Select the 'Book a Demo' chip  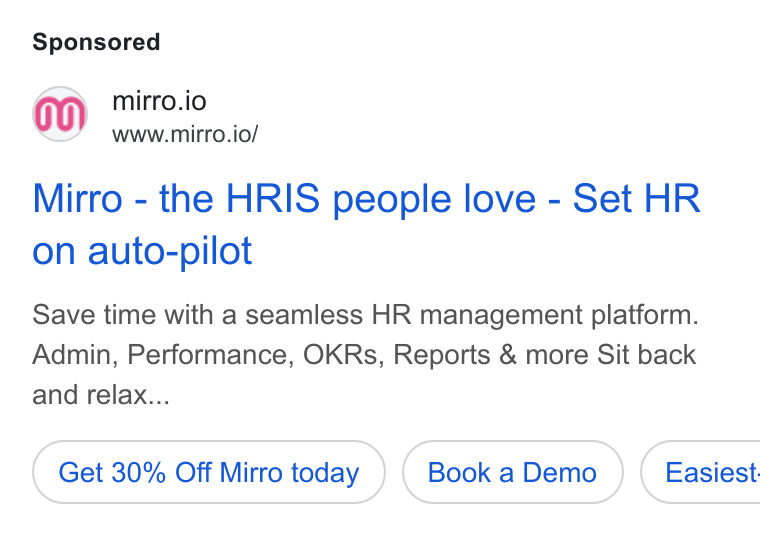(512, 472)
